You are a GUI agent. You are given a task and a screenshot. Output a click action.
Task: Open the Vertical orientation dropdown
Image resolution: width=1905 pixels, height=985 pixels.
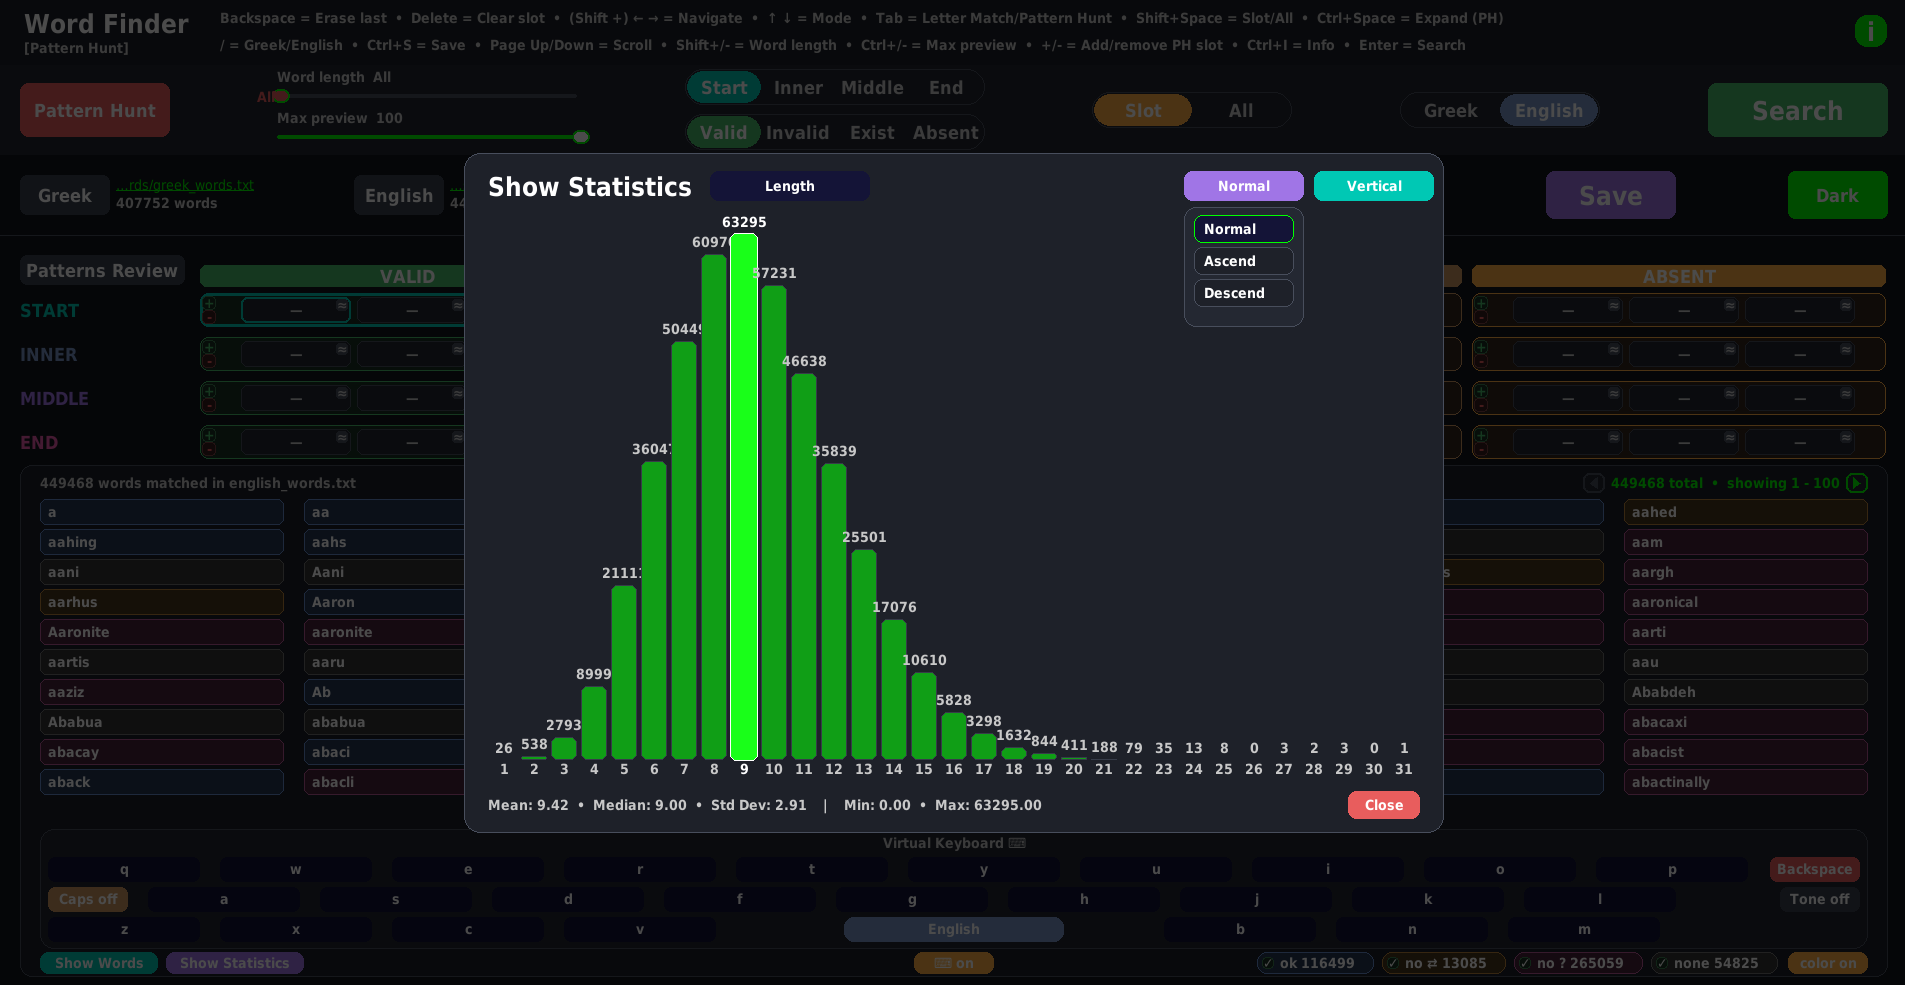point(1373,186)
